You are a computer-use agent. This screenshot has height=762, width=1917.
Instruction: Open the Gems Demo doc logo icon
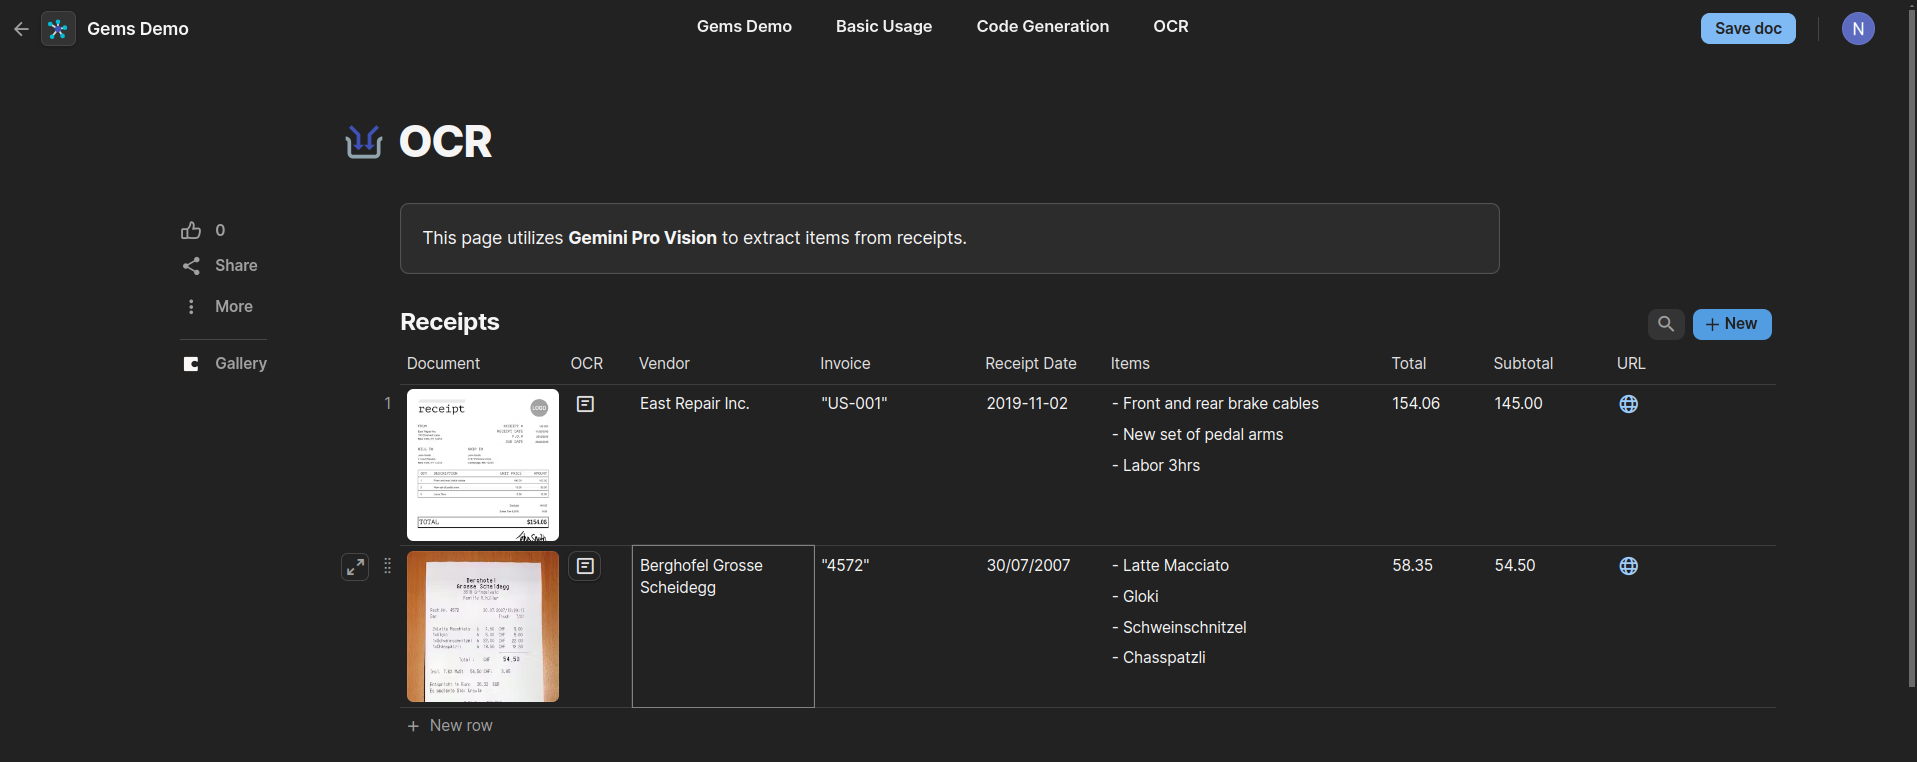pyautogui.click(x=58, y=29)
